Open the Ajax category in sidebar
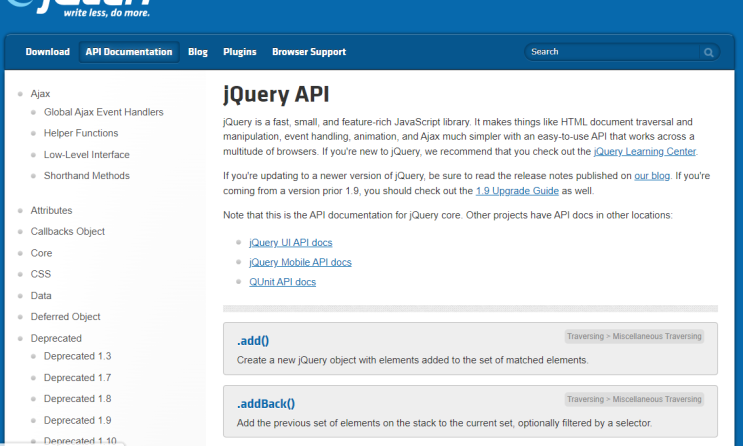743x446 pixels. (x=40, y=94)
